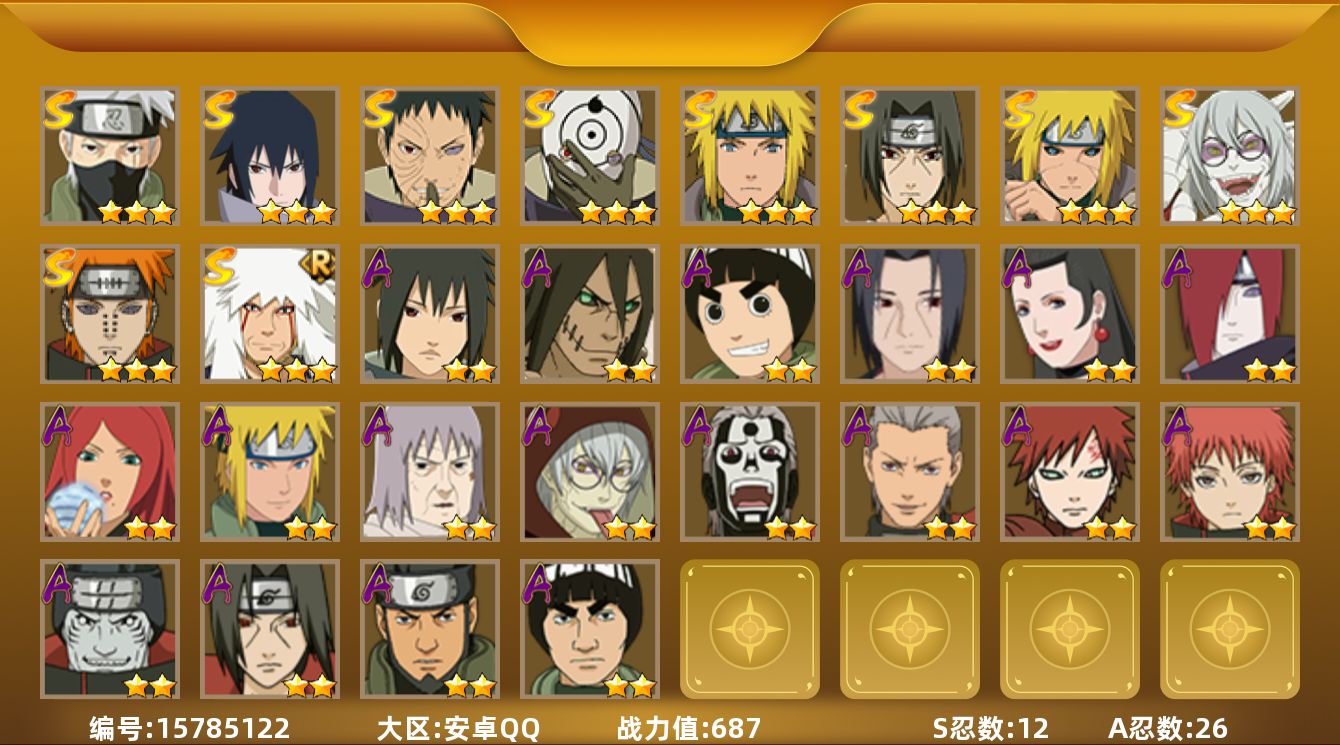This screenshot has height=745, width=1340.
Task: Select the white-haired ninja with R badge
Action: click(270, 314)
